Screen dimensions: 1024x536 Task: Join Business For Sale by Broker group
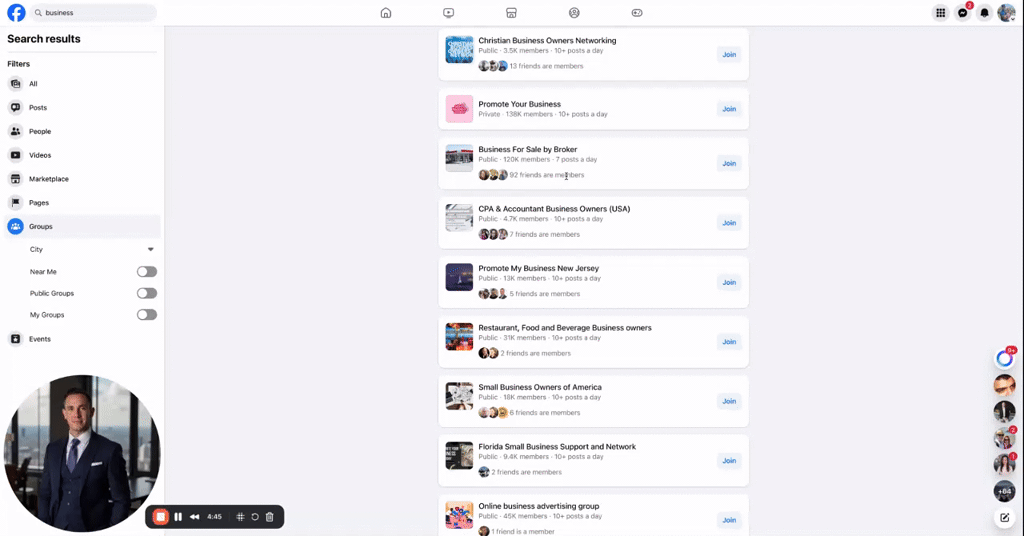click(x=729, y=163)
